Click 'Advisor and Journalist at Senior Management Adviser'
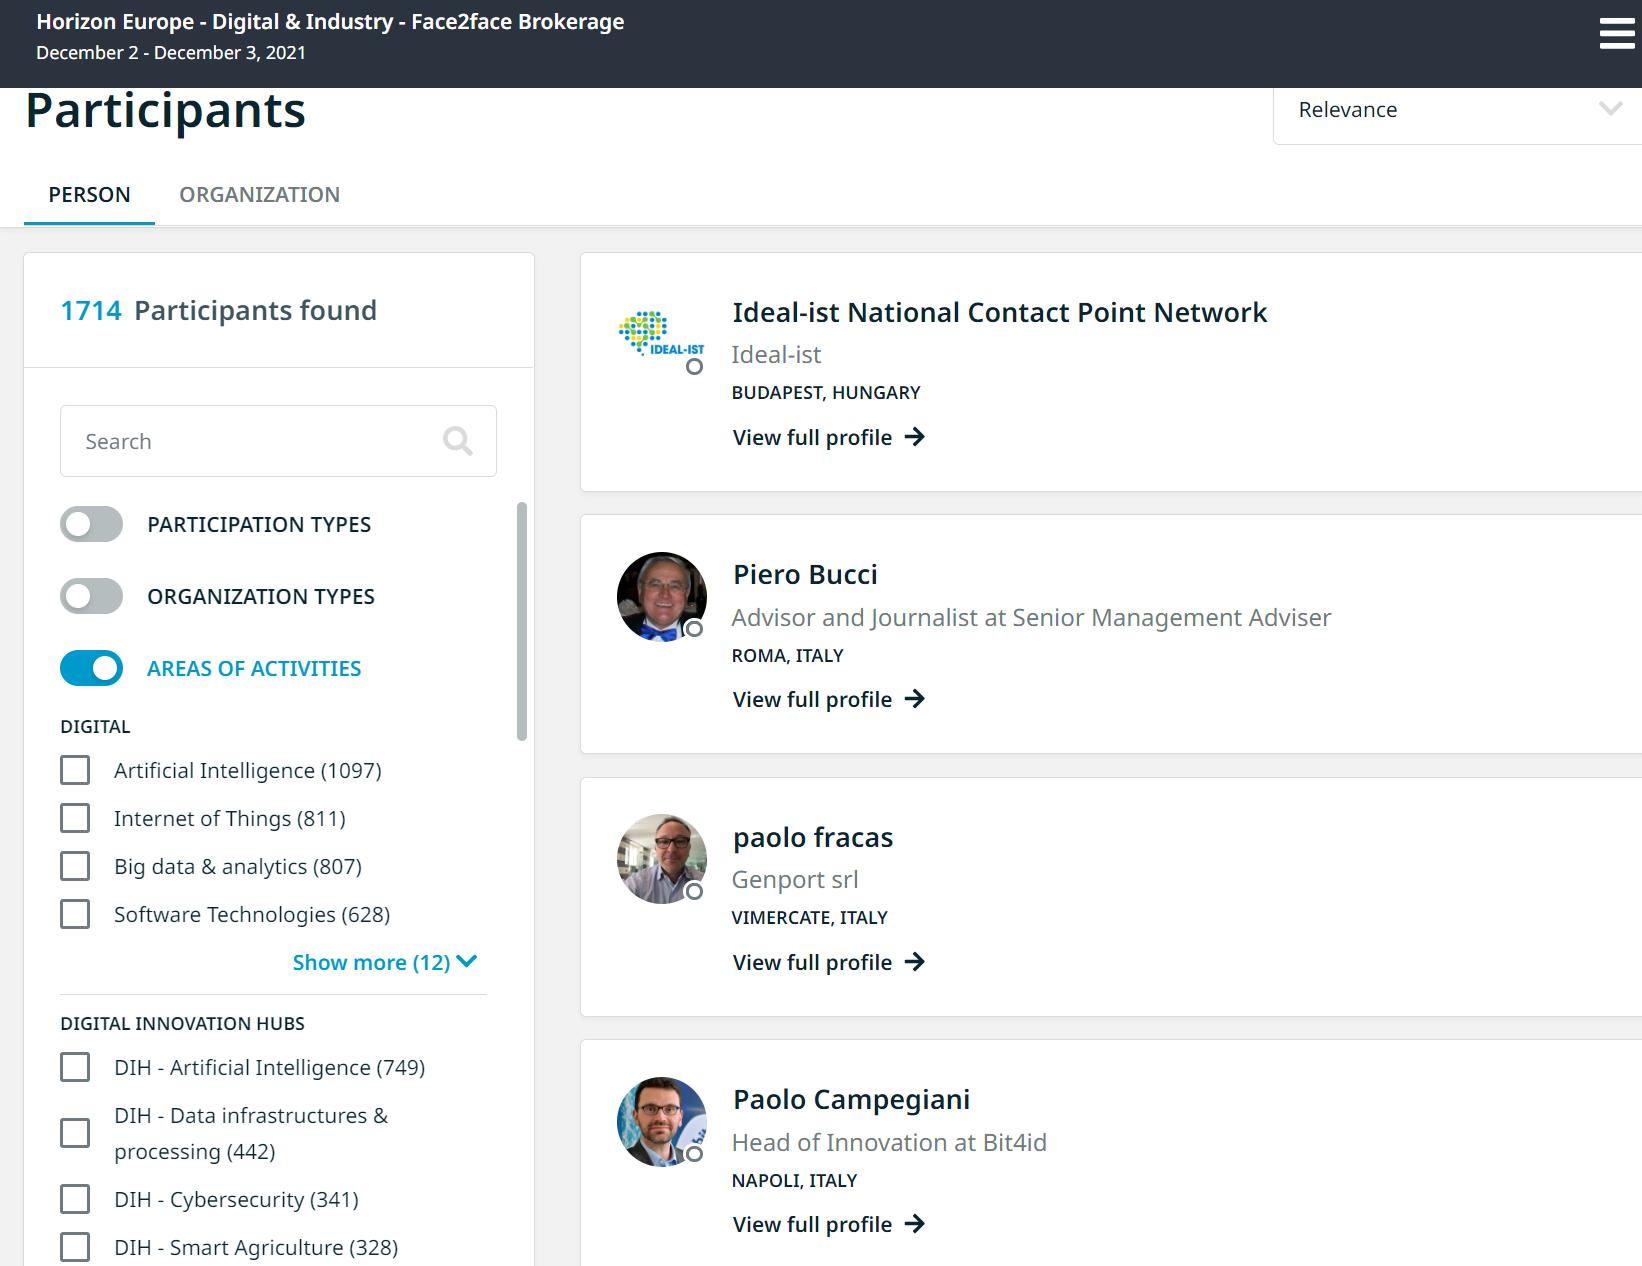1642x1266 pixels. tap(1031, 617)
